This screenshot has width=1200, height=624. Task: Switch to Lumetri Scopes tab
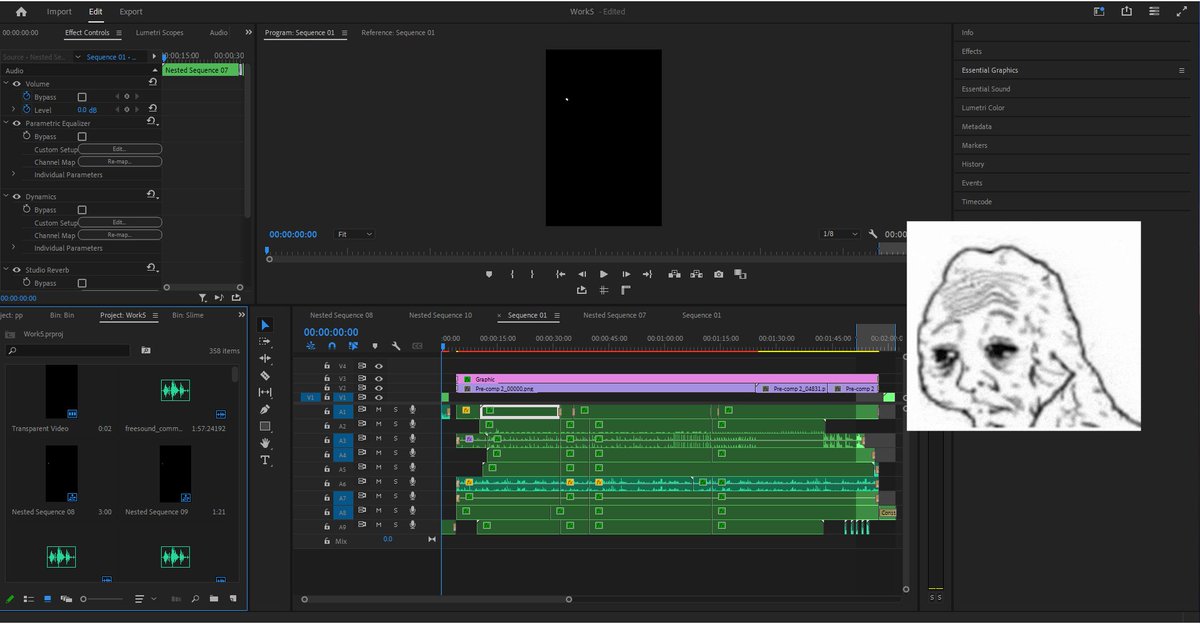(x=161, y=32)
